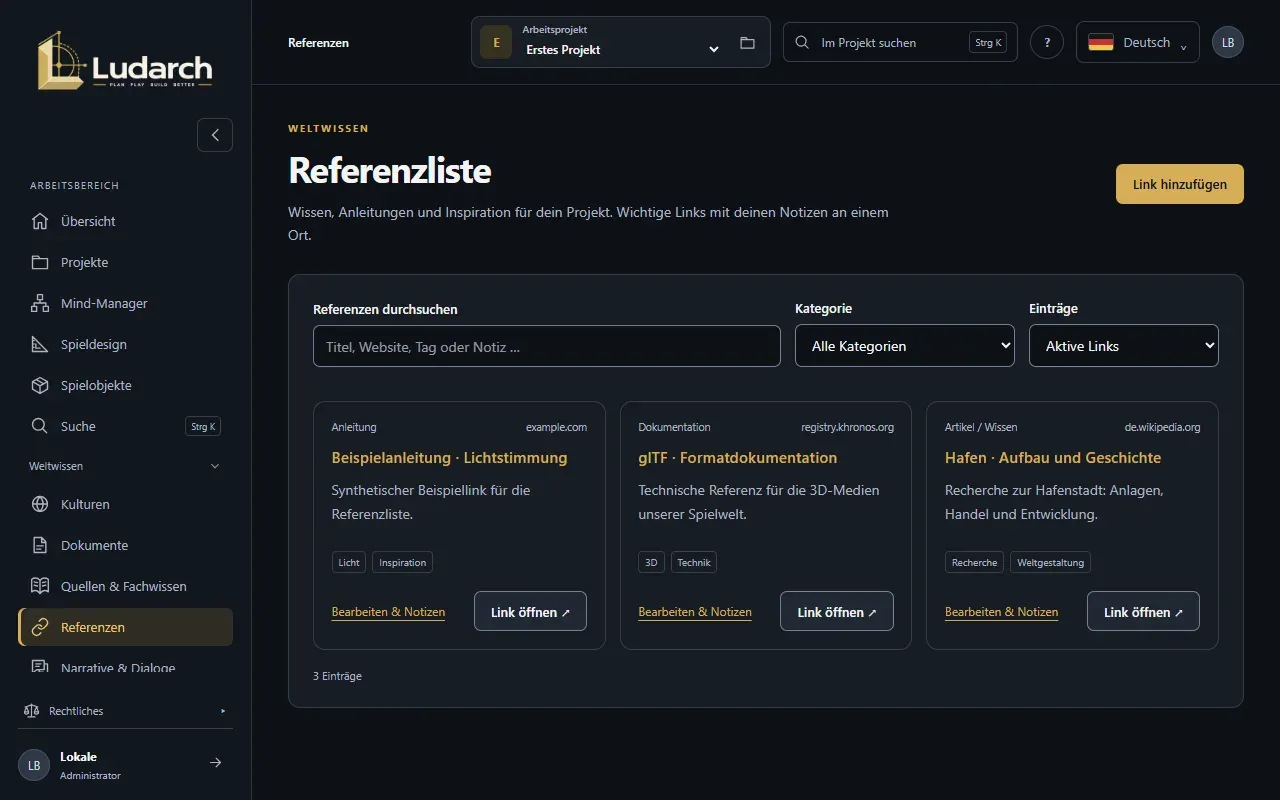Click Bearbeiten & Notizen on glTF card
This screenshot has width=1280, height=800.
tap(695, 612)
